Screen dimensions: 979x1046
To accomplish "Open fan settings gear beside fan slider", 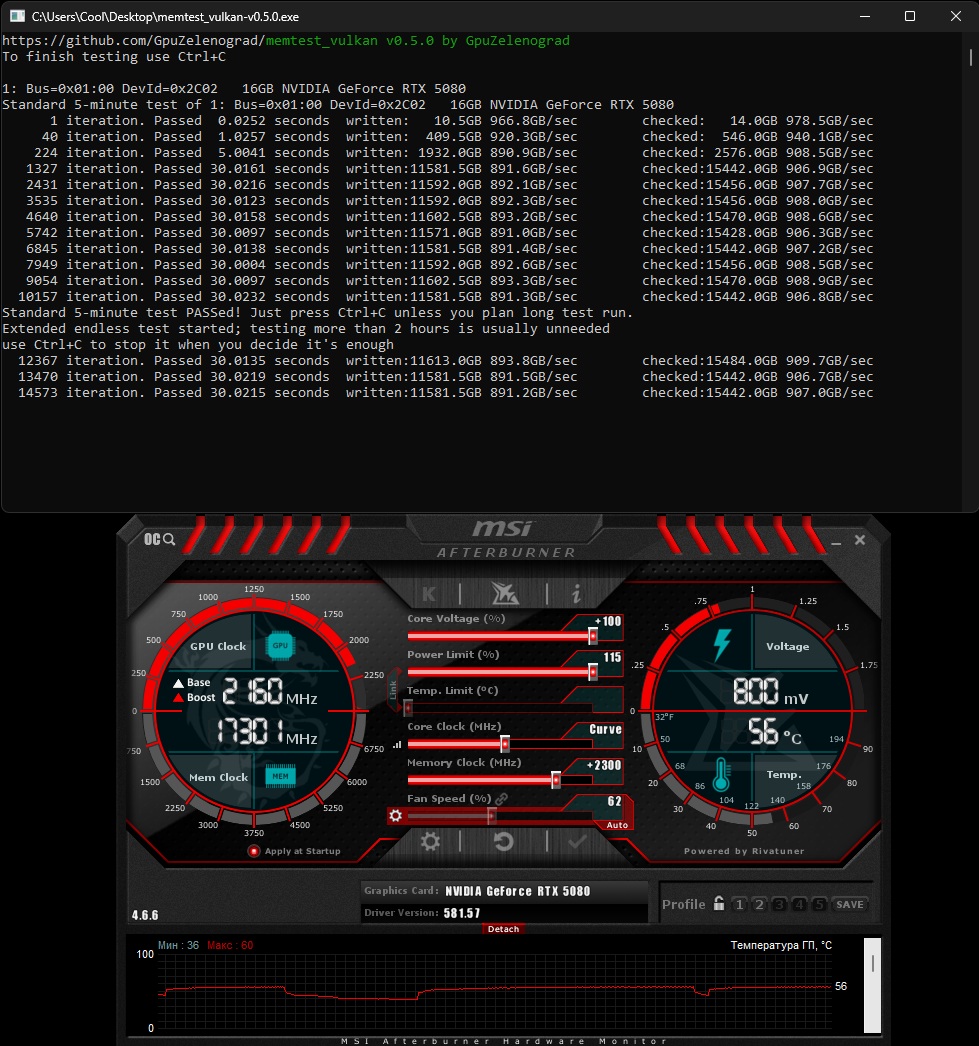I will point(395,815).
